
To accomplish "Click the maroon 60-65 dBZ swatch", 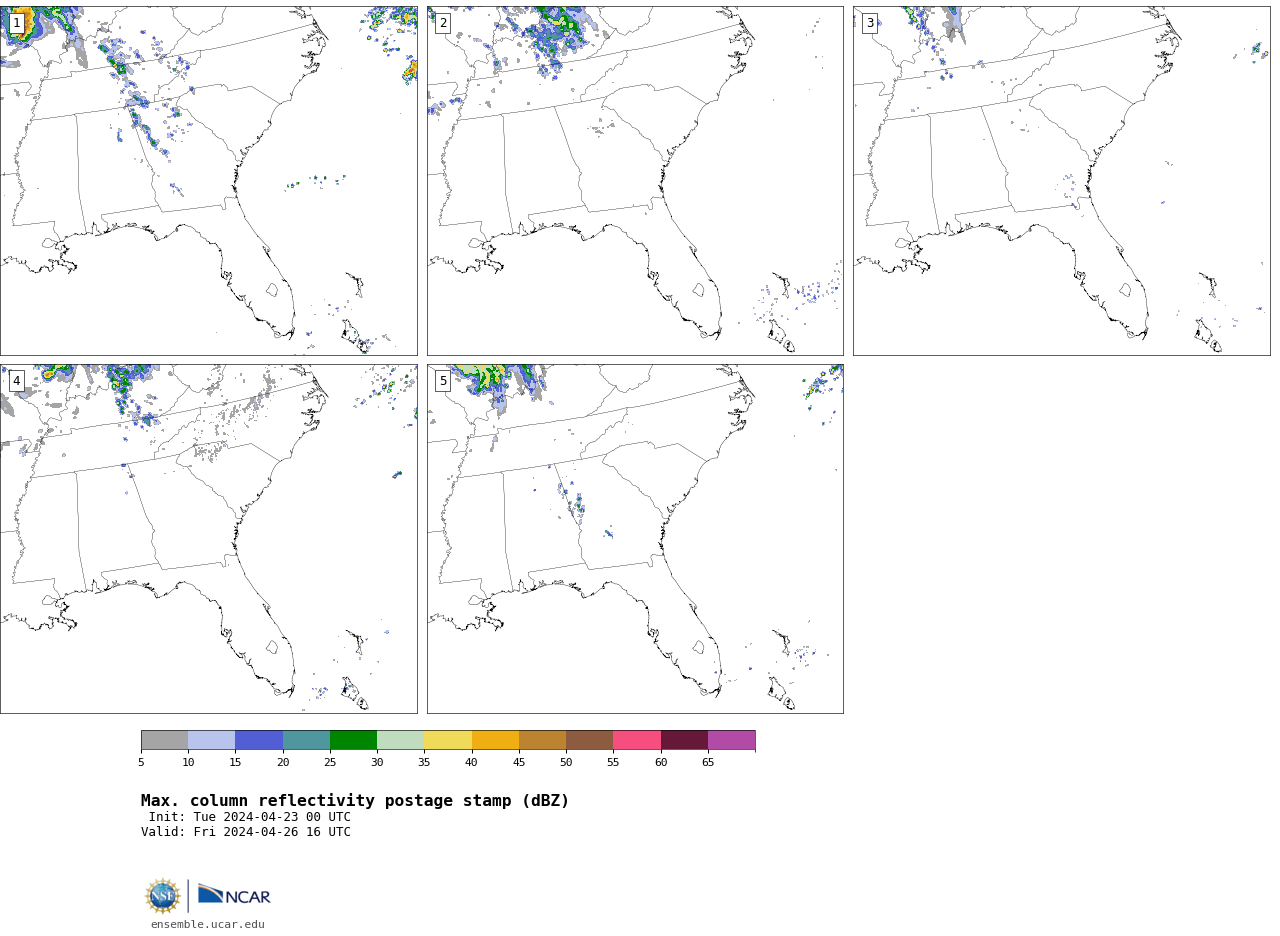I will point(684,740).
